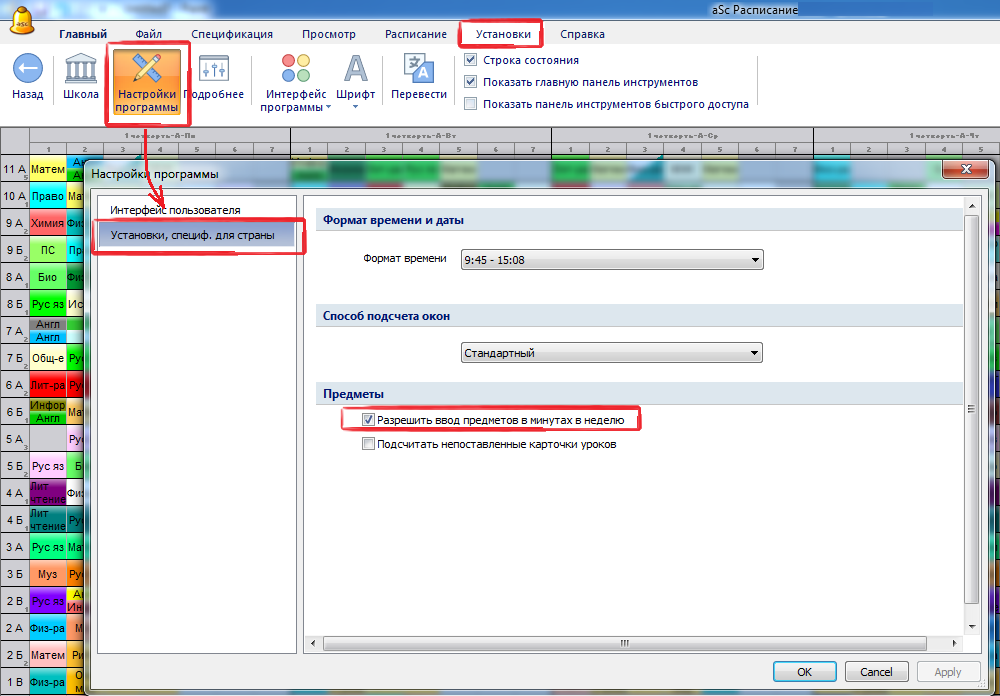Open the Подробнее sliders icon

pos(213,69)
